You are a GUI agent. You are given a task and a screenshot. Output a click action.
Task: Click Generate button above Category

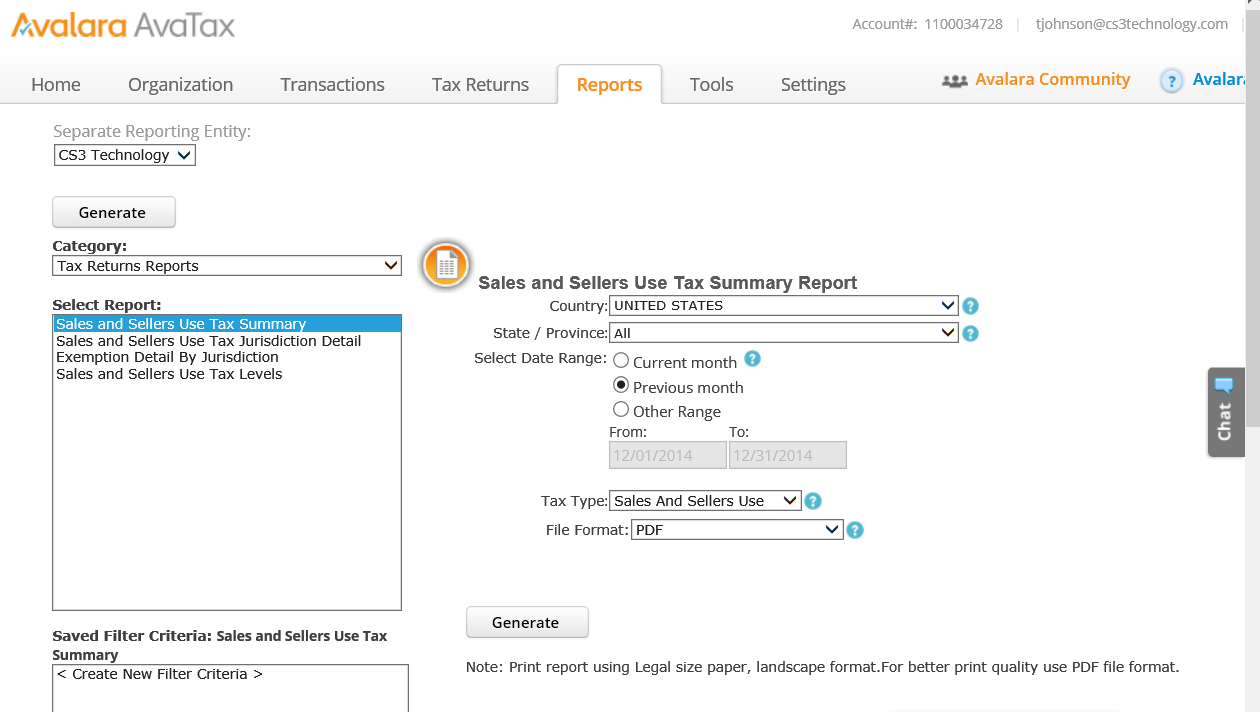[113, 212]
